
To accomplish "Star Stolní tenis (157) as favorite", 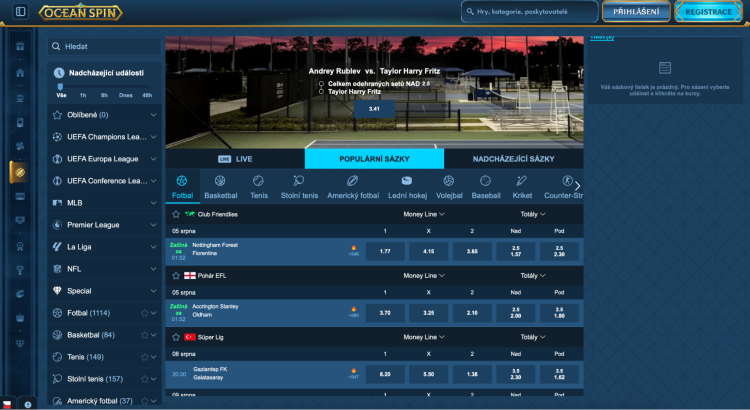I will [144, 379].
